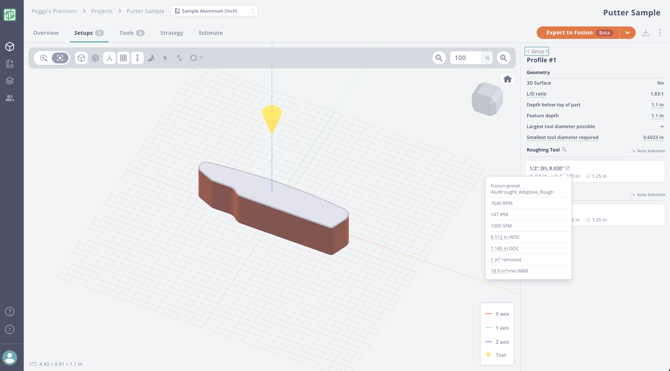Toggle the grid display icon
Viewport: 670px width, 371px height.
[123, 58]
